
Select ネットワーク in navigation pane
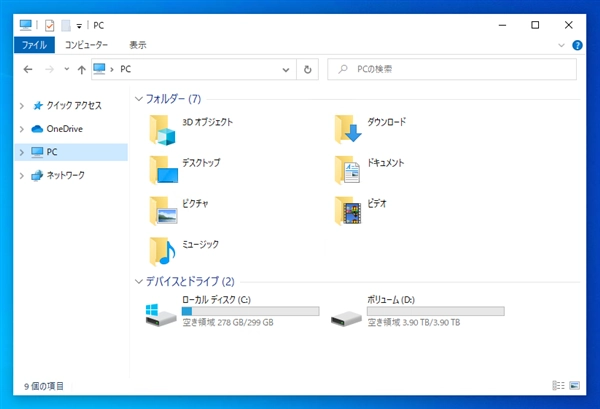coord(65,175)
